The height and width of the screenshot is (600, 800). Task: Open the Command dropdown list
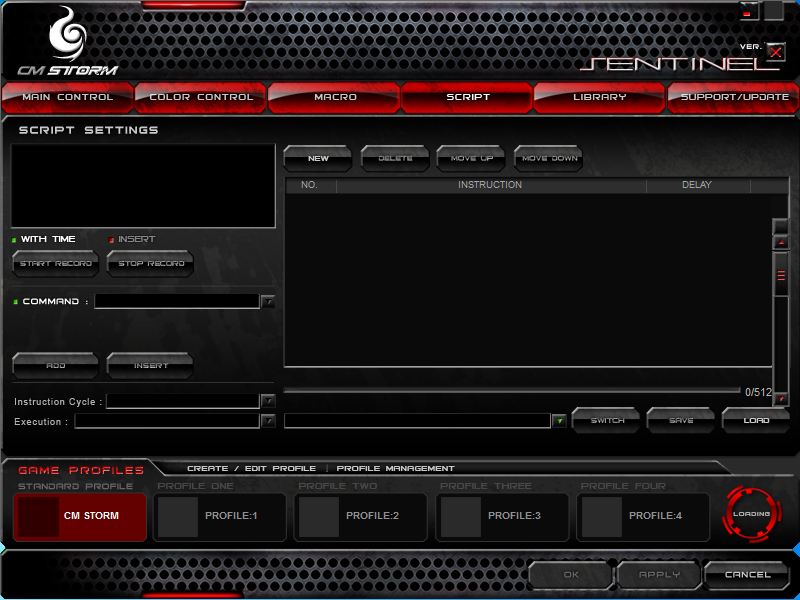click(267, 301)
